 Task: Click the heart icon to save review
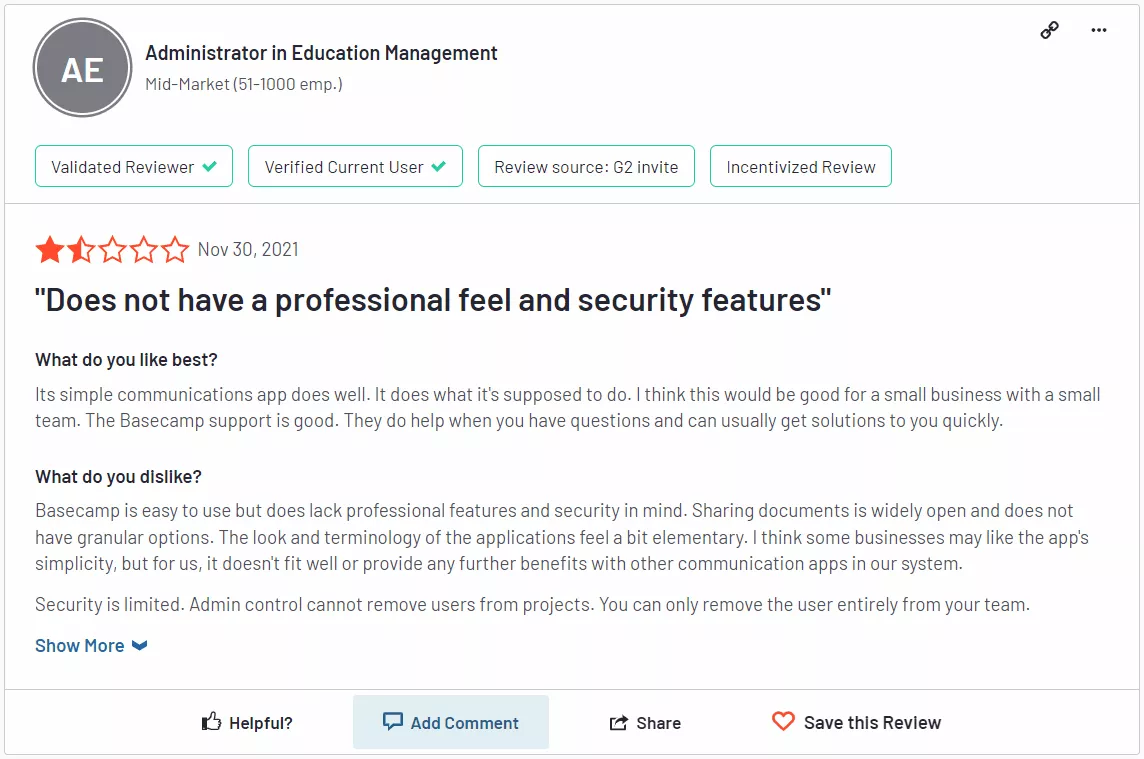pyautogui.click(x=784, y=721)
